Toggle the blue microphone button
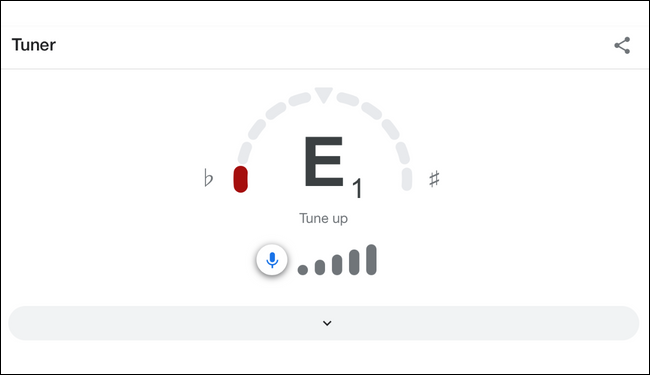The width and height of the screenshot is (650, 375). point(272,260)
